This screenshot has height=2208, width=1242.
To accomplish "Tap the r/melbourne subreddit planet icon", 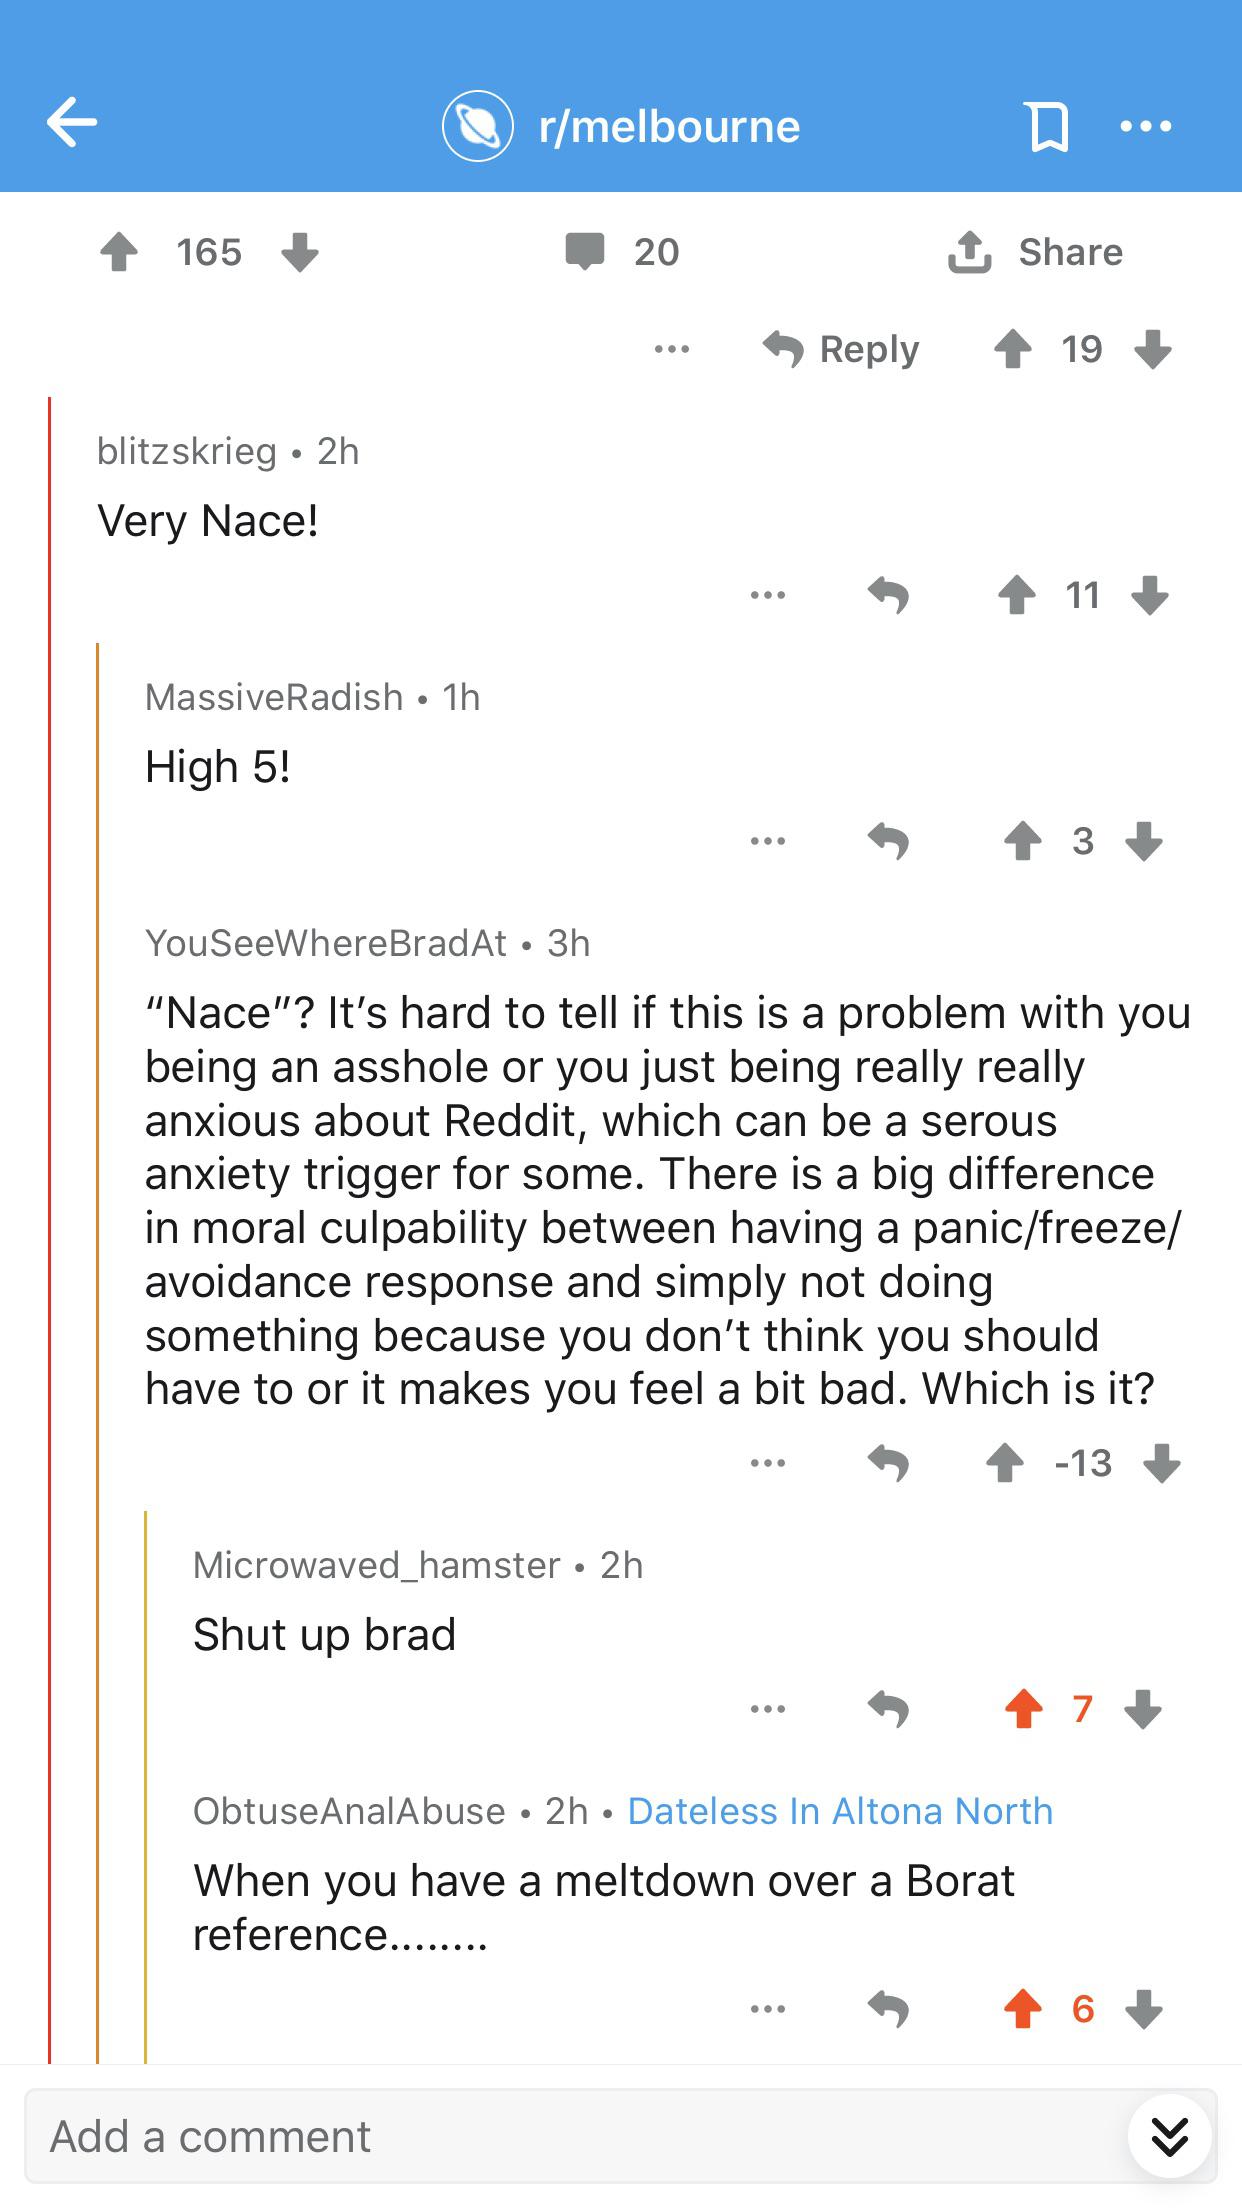I will [x=478, y=125].
